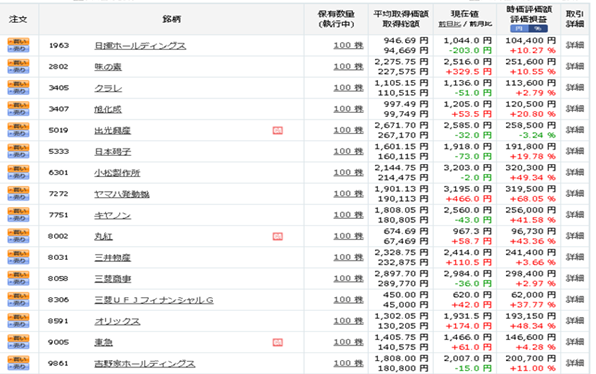The width and height of the screenshot is (596, 374).
Task: Click the sell button for 東急 (9005)
Action: click(x=18, y=346)
